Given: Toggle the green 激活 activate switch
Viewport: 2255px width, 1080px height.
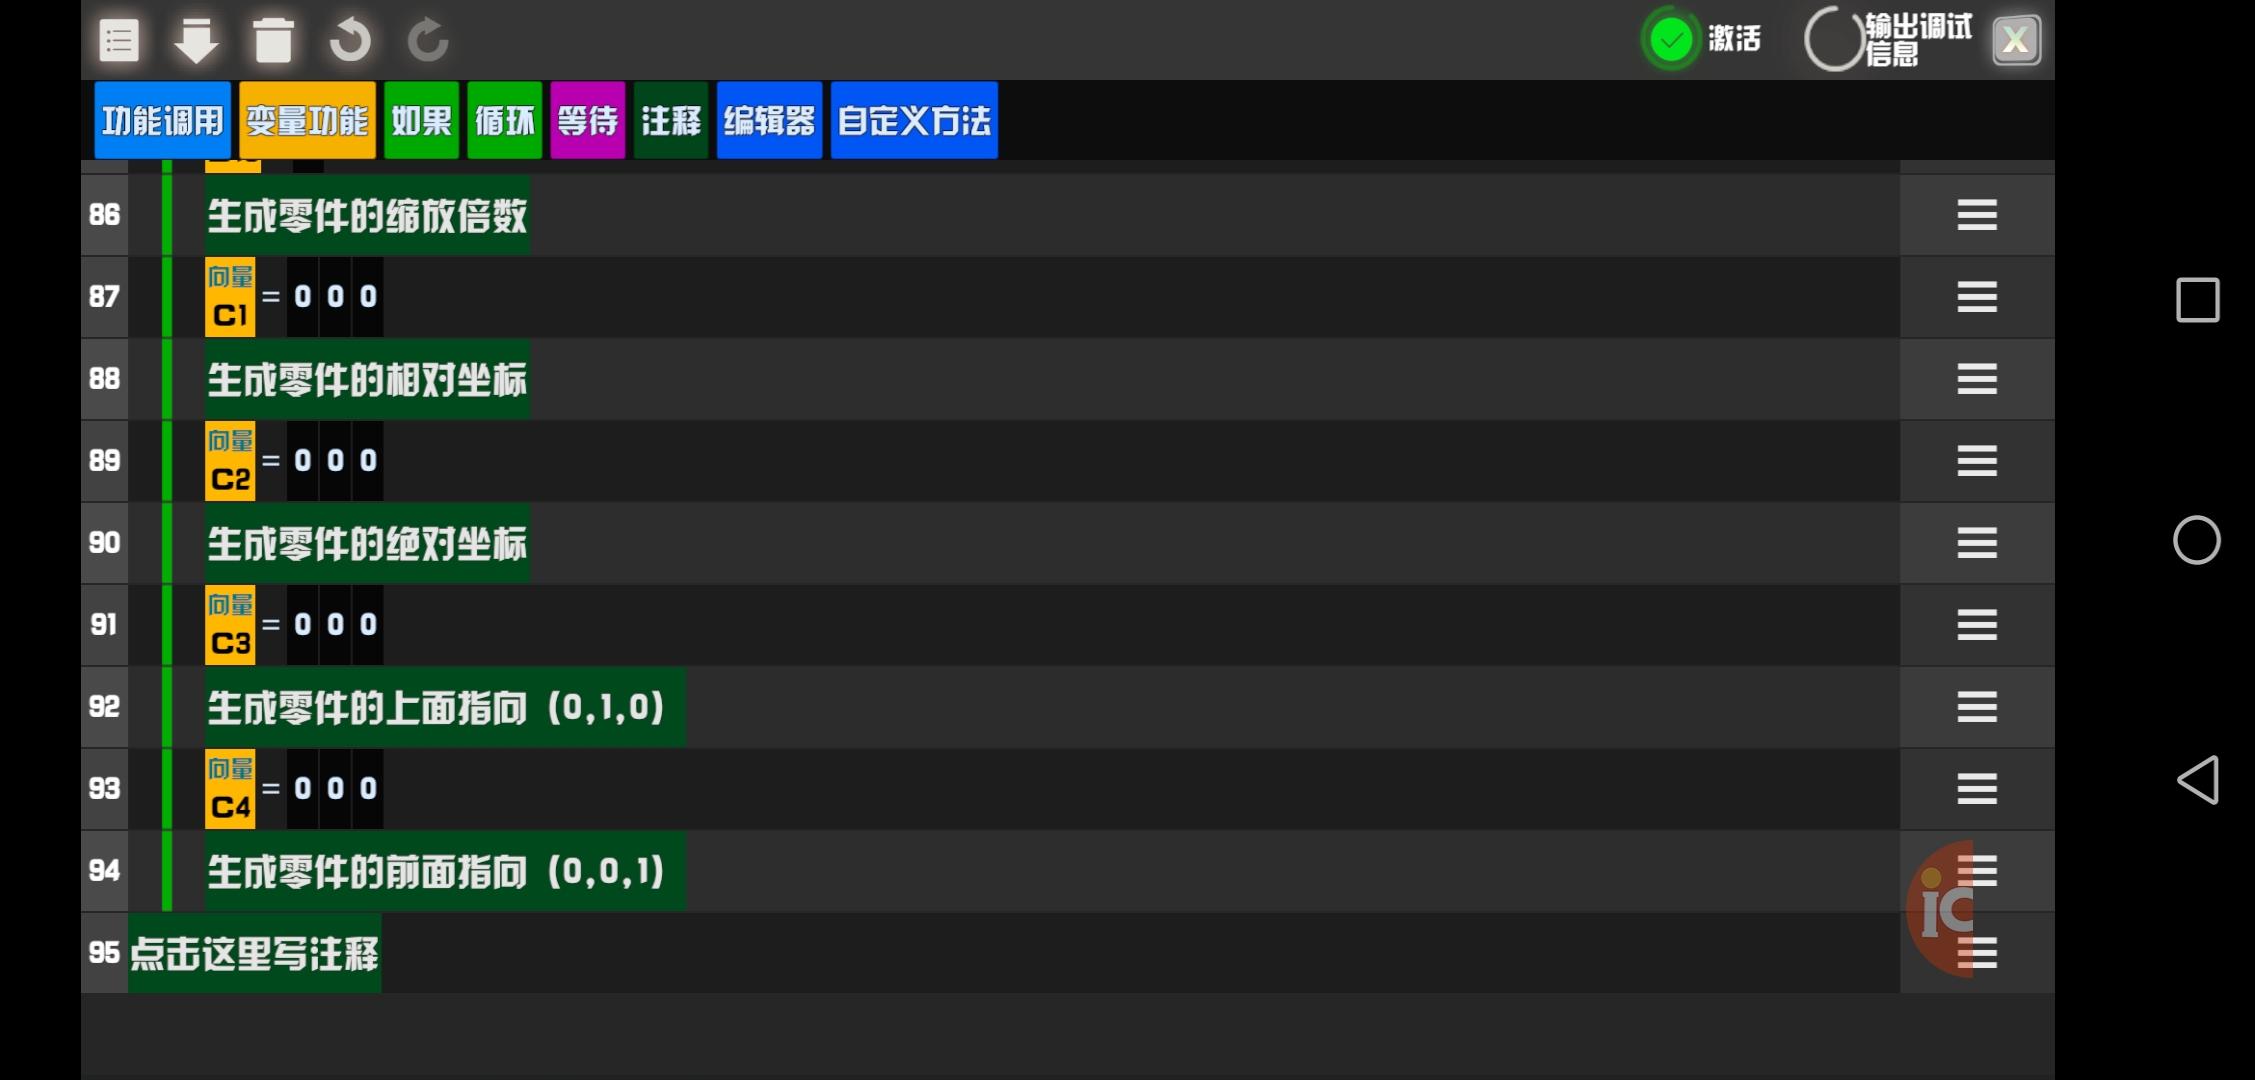Looking at the screenshot, I should pos(1671,40).
